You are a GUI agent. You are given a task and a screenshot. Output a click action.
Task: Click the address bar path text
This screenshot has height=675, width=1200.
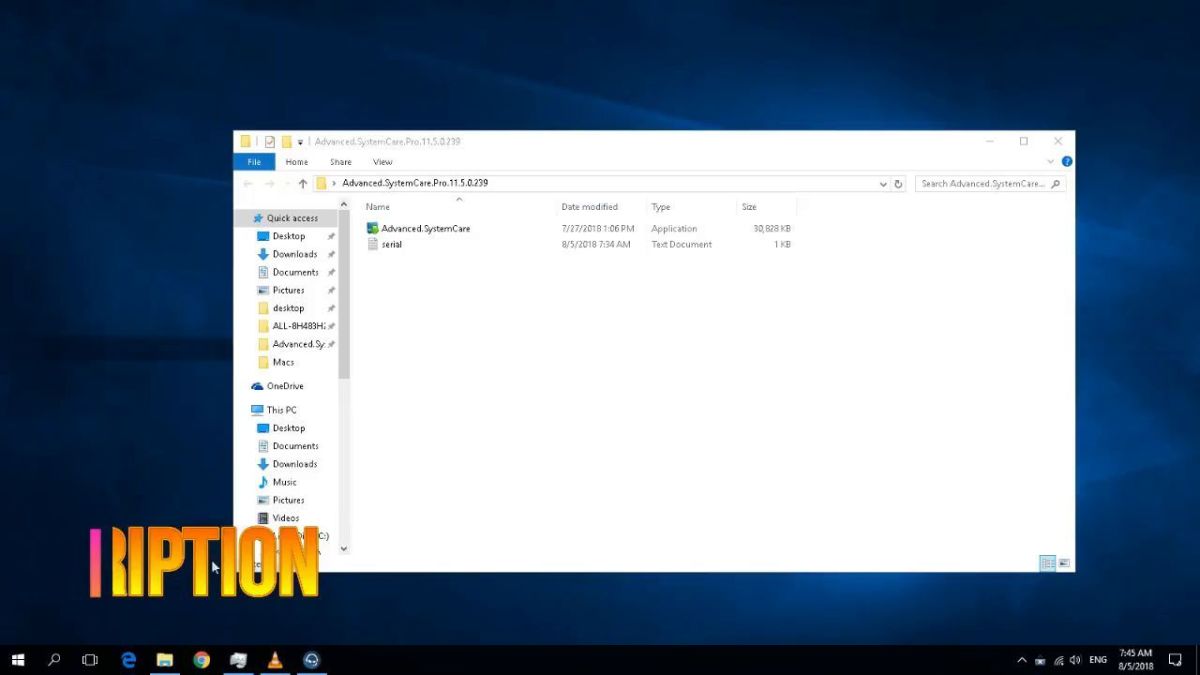click(415, 184)
